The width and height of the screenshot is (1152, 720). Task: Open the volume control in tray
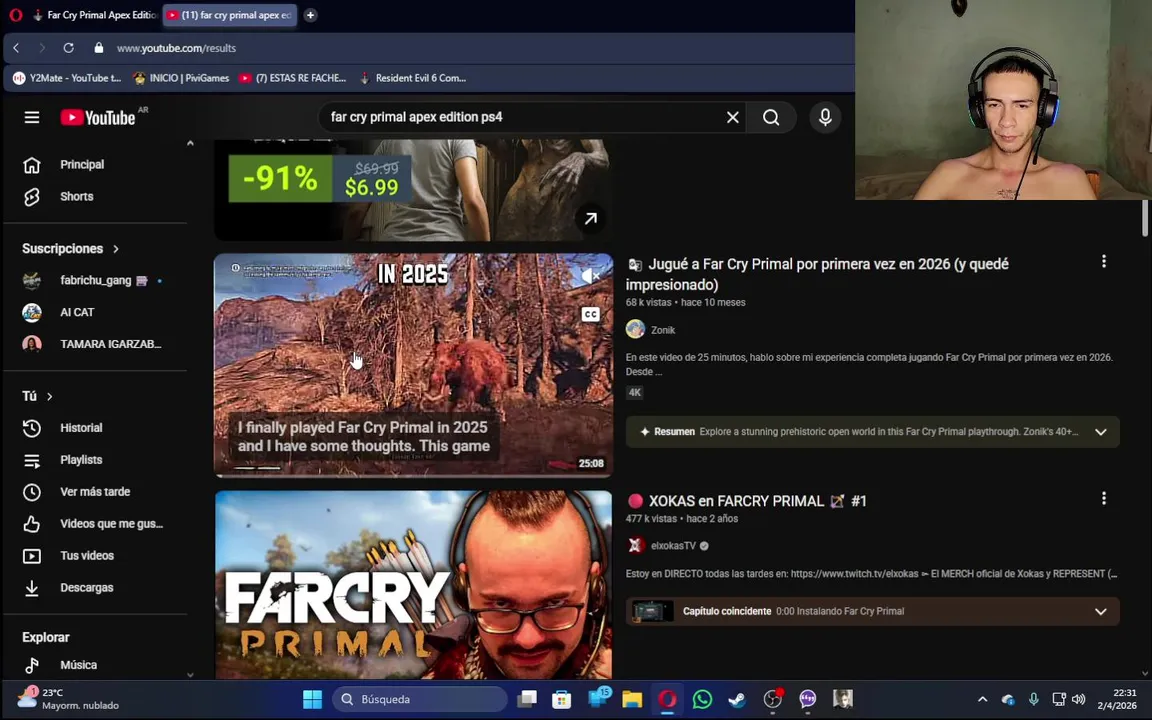click(1079, 699)
